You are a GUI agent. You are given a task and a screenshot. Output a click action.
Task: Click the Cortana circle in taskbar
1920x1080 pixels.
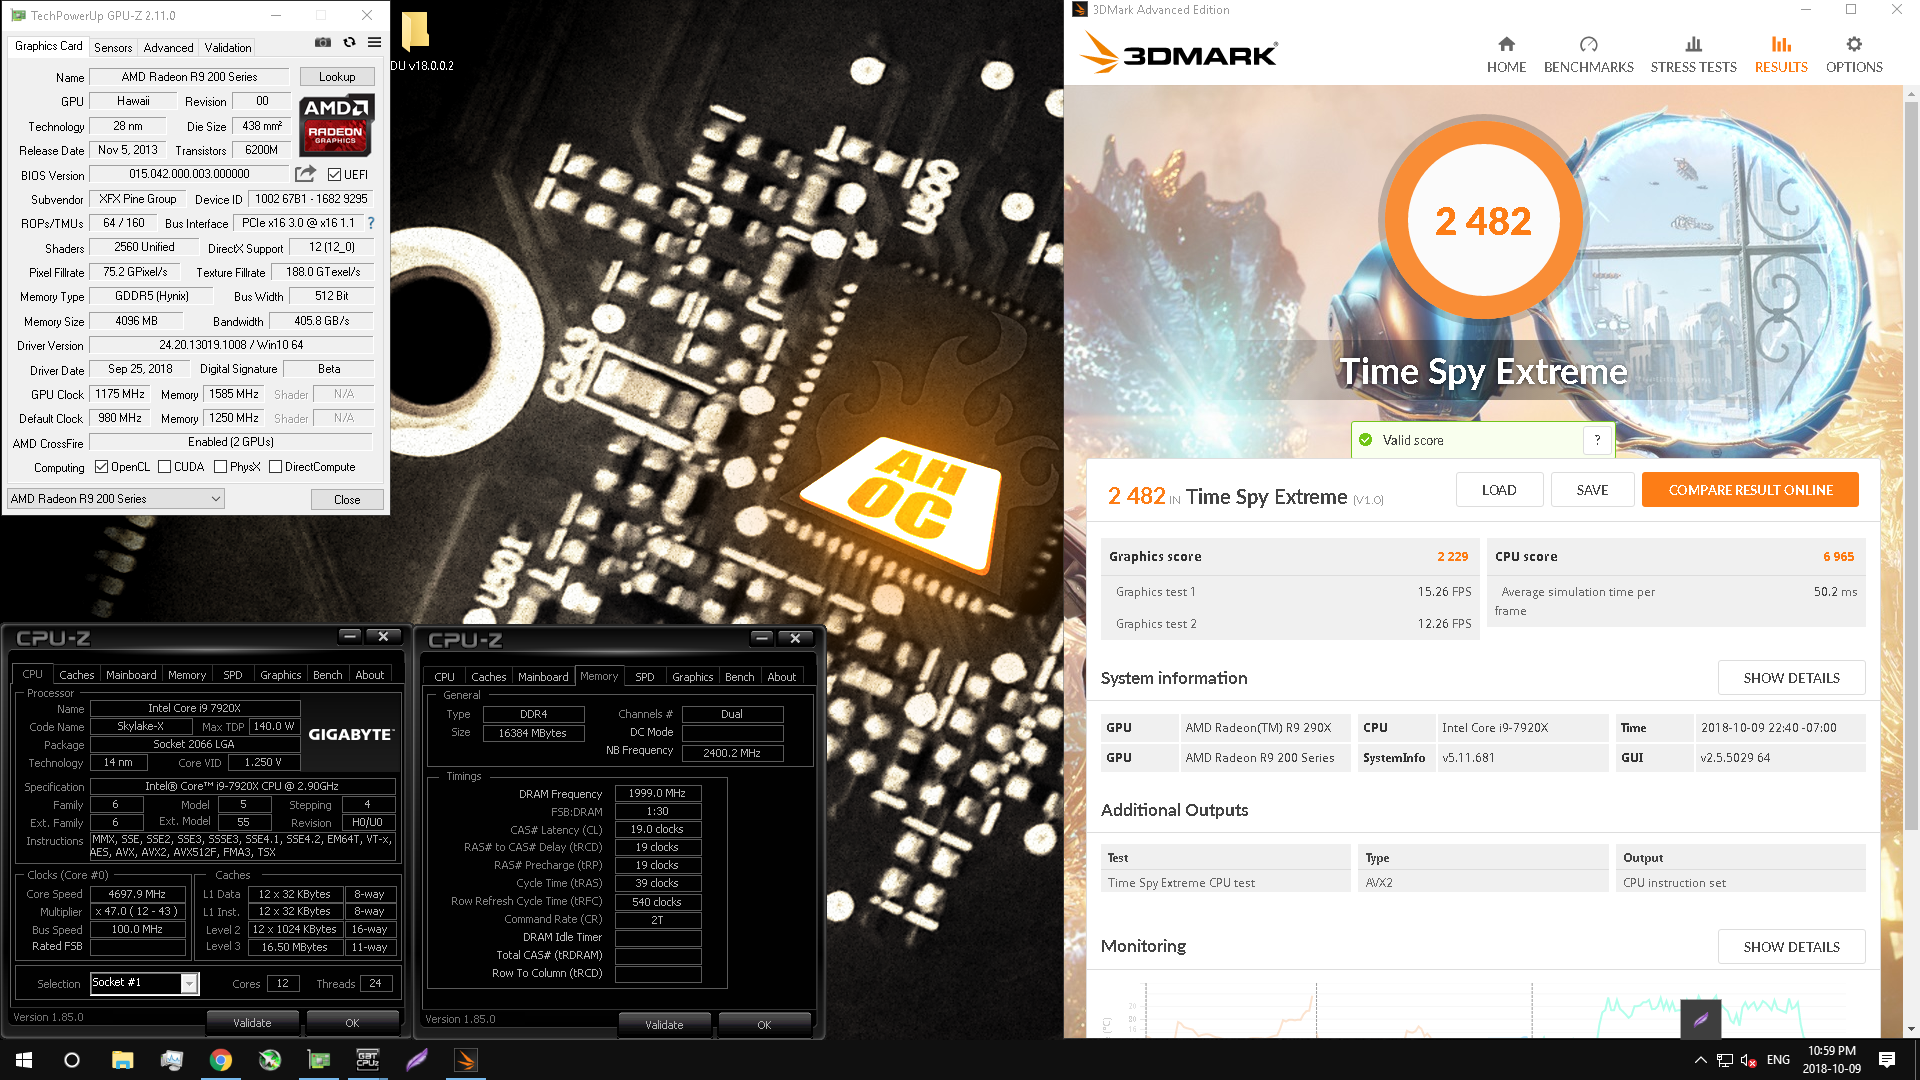point(72,1060)
